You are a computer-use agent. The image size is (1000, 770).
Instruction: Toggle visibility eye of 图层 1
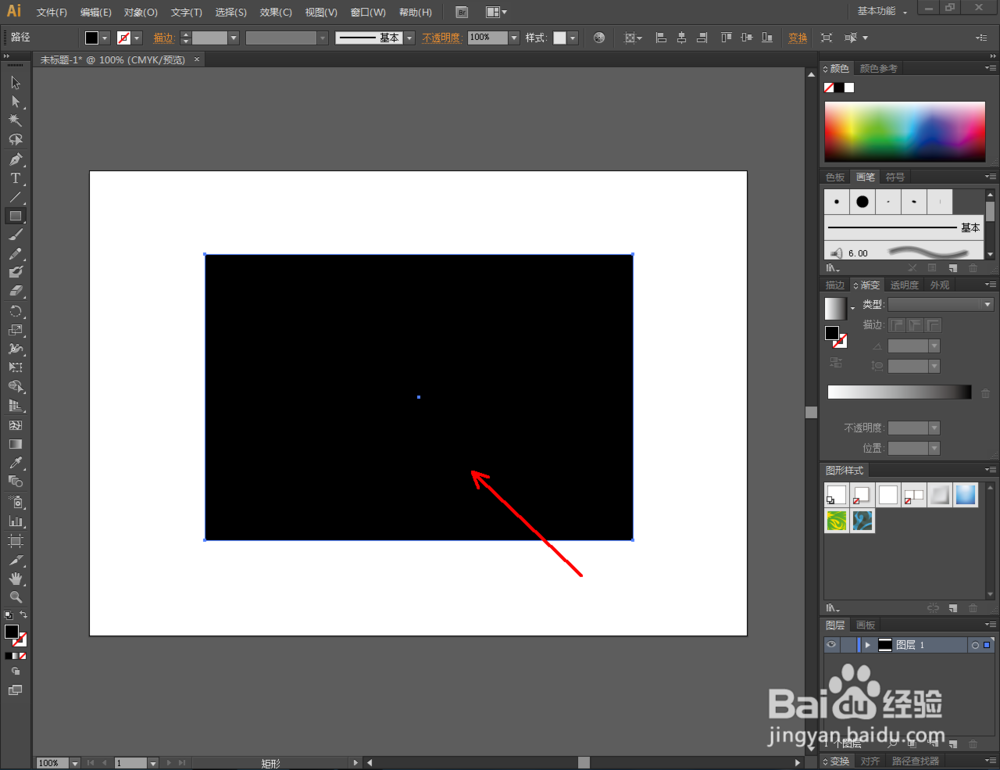click(831, 645)
